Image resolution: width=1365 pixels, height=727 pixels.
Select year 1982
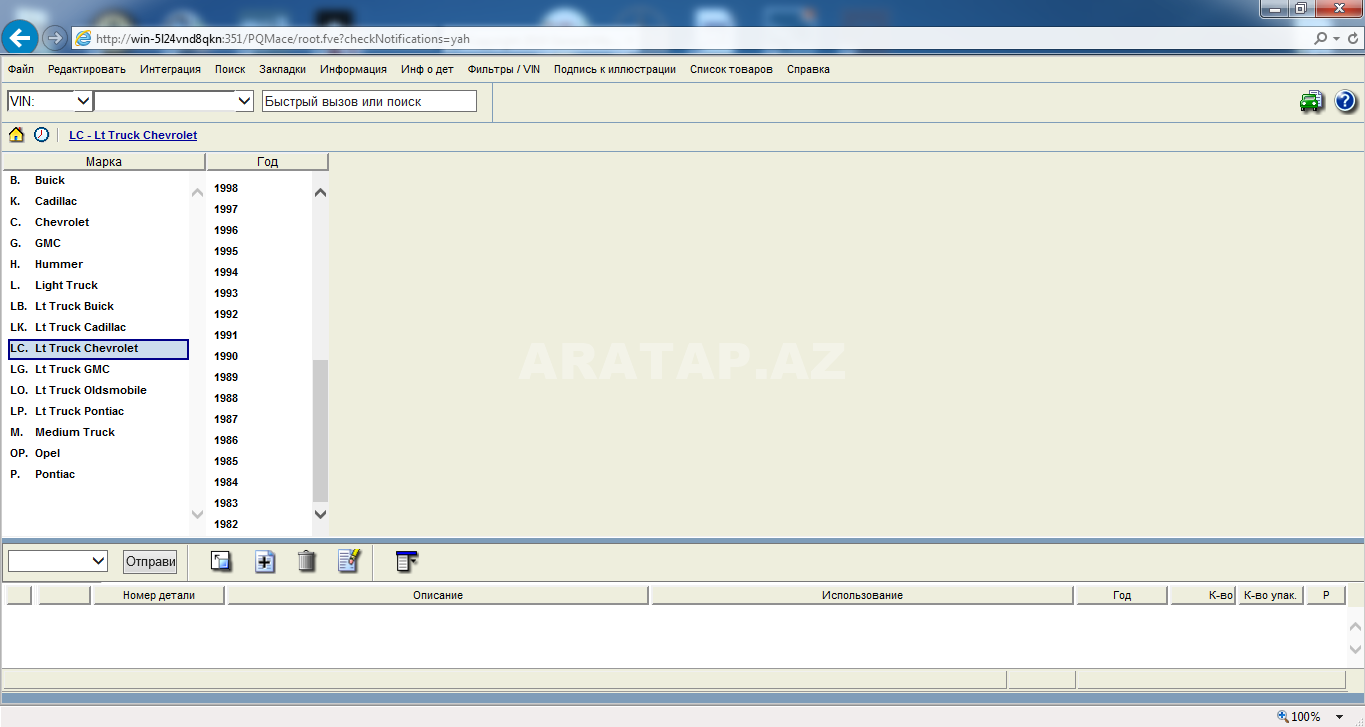click(x=226, y=524)
